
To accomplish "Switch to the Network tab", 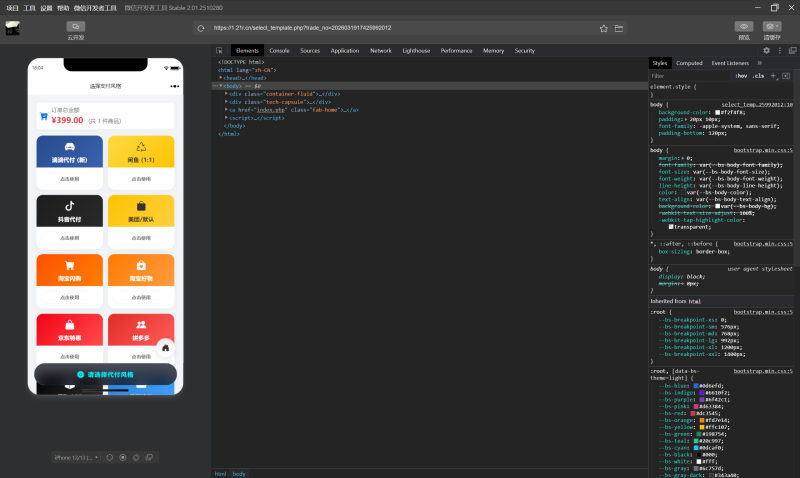I will pos(381,51).
